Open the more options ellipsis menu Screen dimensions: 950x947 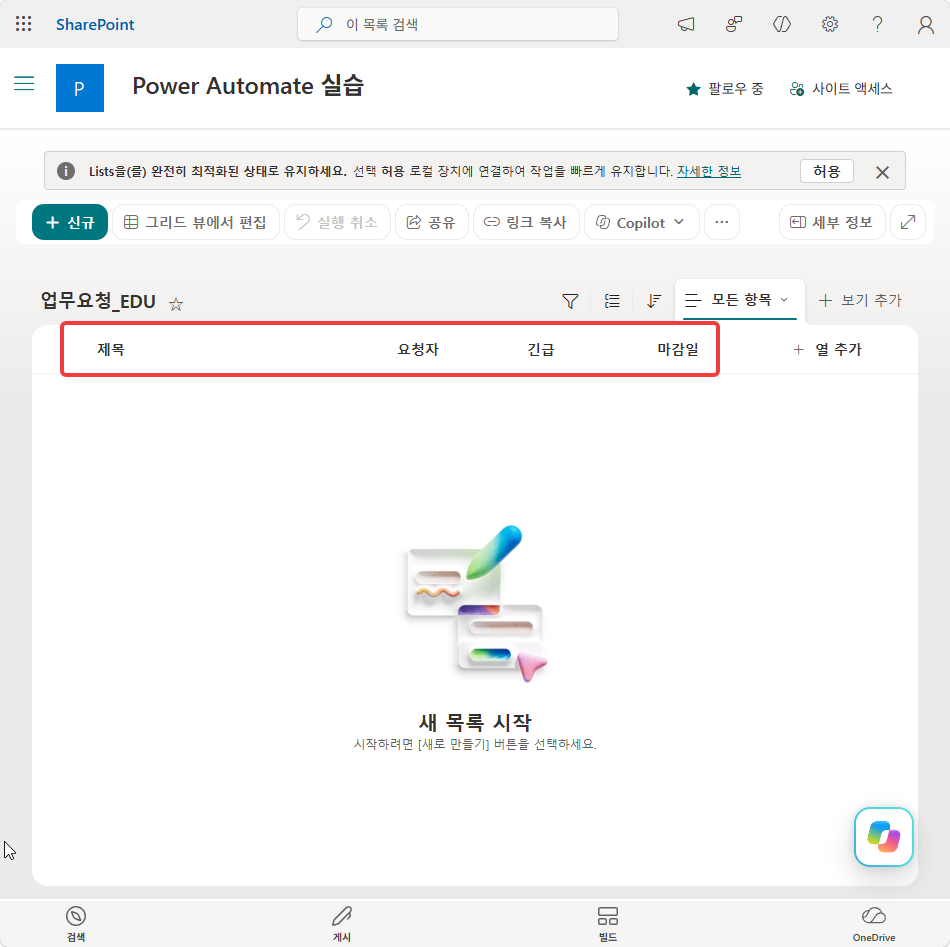tap(722, 222)
